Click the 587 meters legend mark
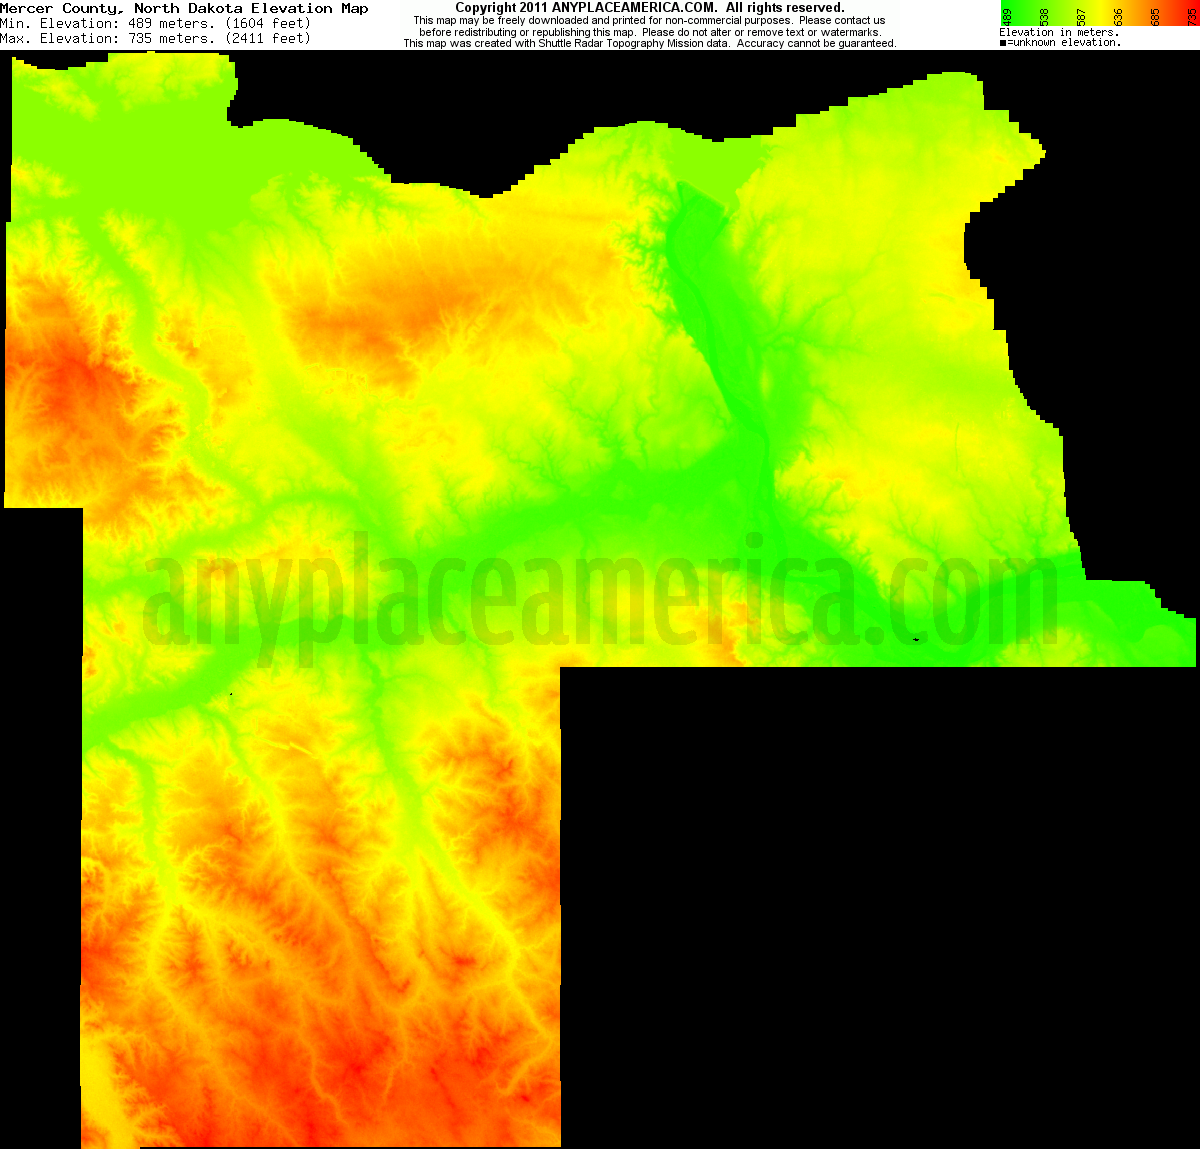 [1080, 16]
